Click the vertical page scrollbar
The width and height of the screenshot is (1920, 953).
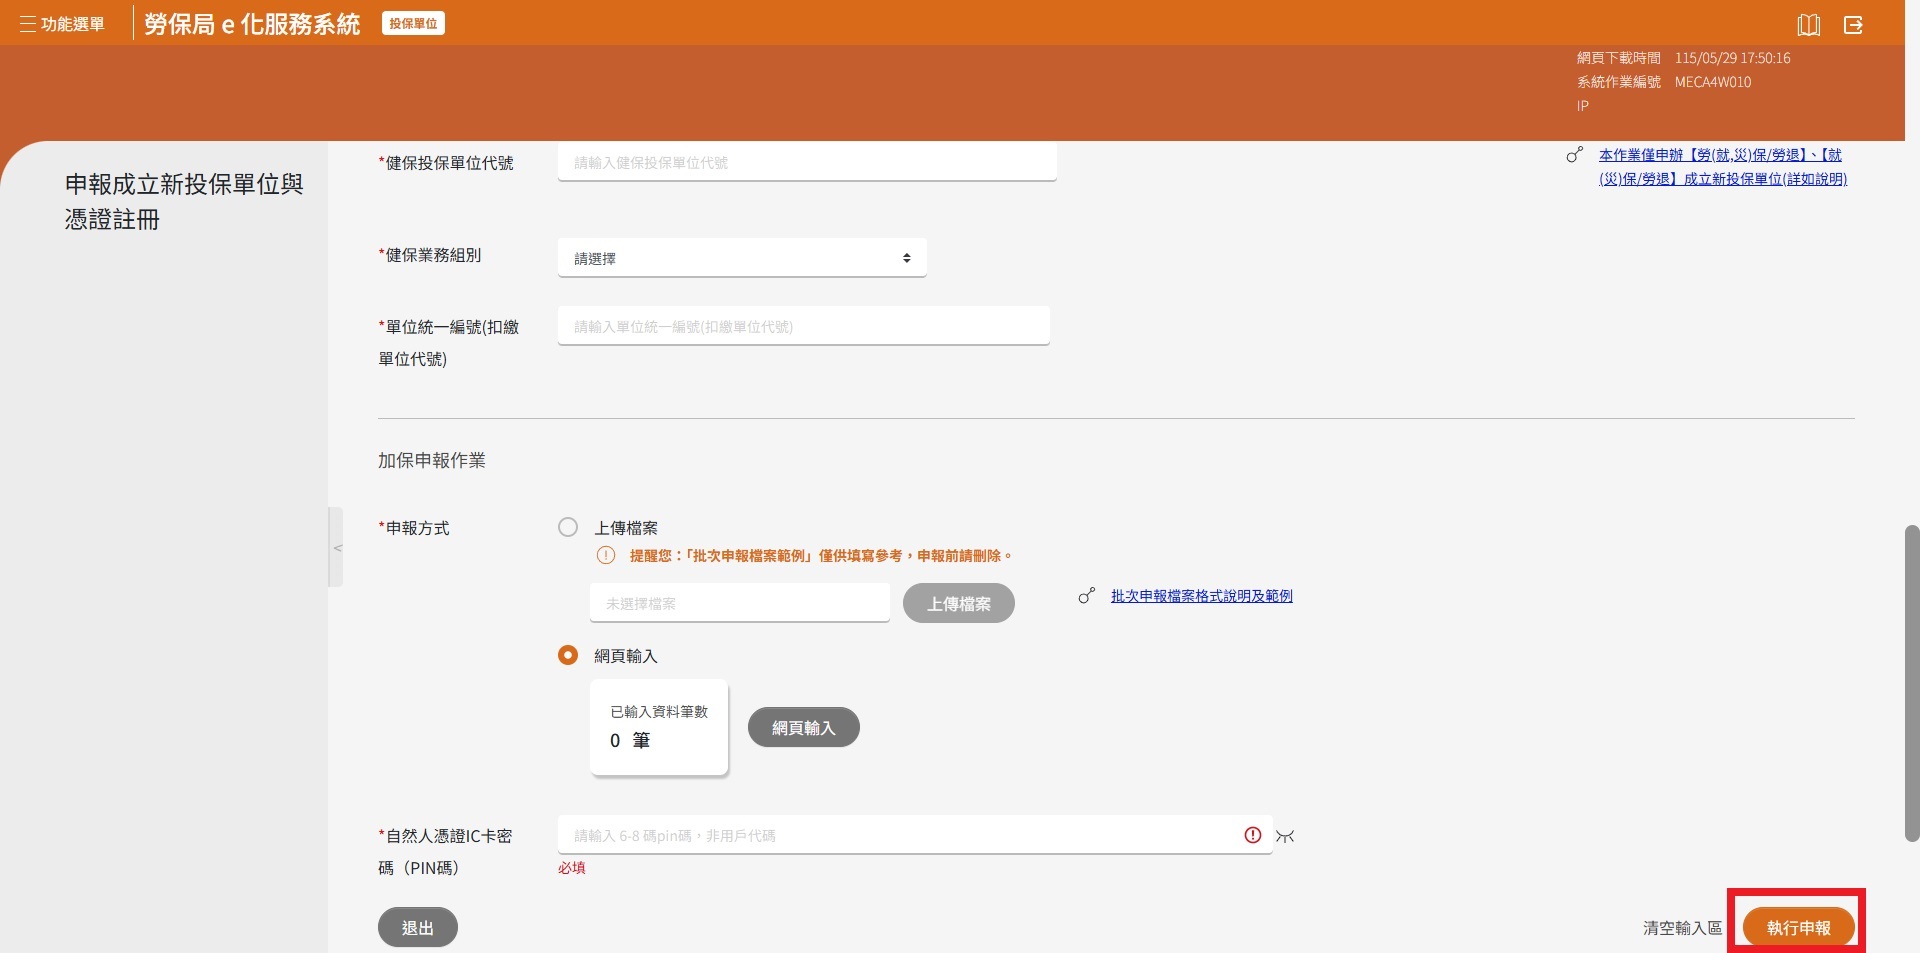[1912, 682]
